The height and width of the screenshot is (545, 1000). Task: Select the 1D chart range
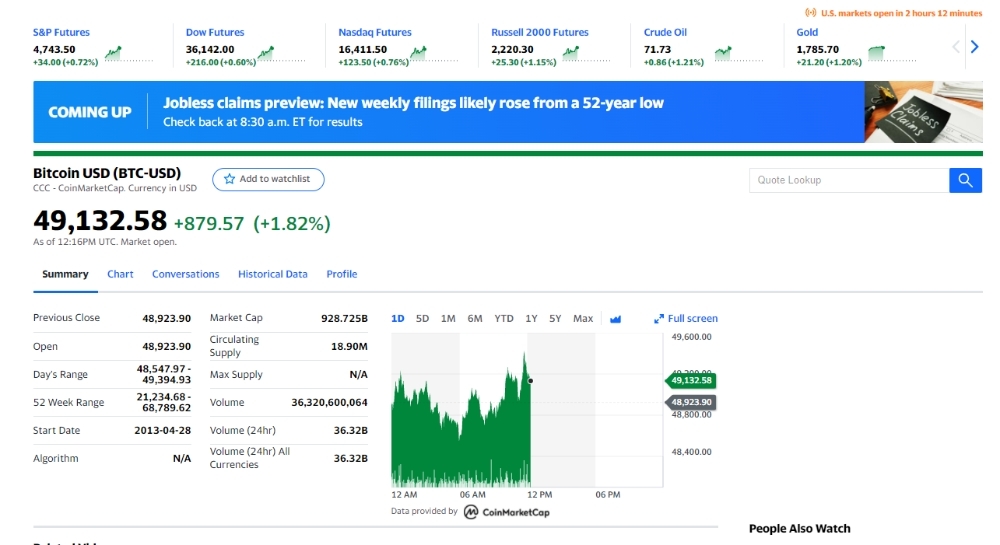[x=397, y=319]
